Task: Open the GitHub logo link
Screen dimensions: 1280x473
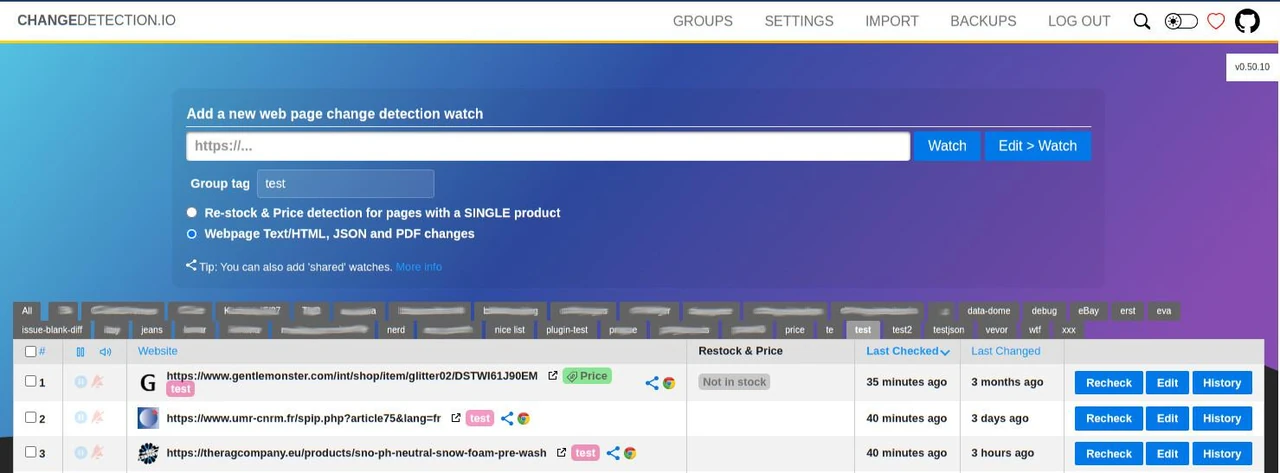Action: point(1247,21)
